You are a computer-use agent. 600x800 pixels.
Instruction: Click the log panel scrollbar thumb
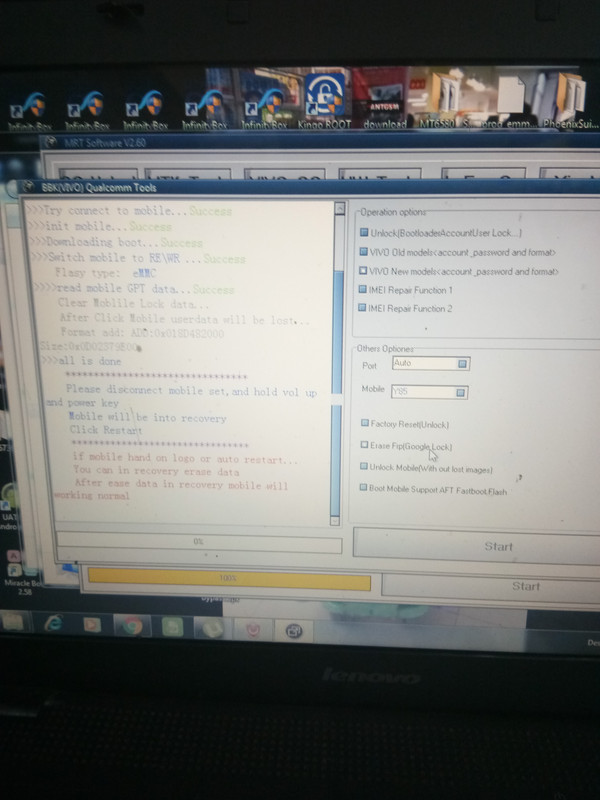[x=337, y=332]
